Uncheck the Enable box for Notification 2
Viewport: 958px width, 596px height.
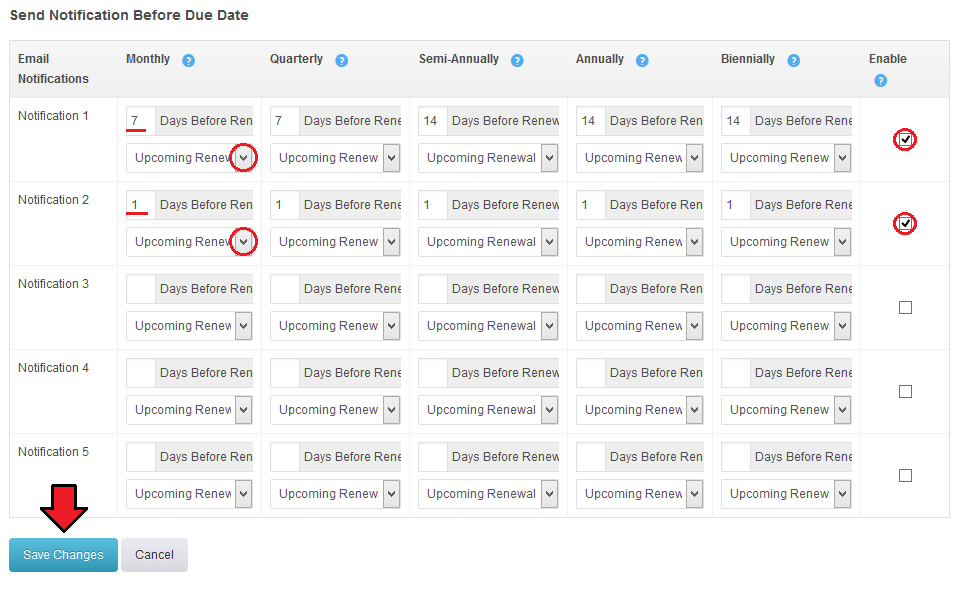point(905,223)
